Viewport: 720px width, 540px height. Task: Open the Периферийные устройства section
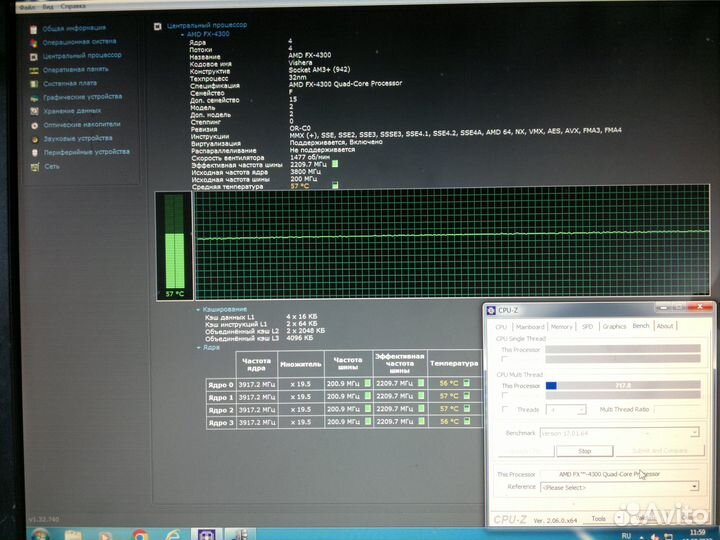pos(86,152)
